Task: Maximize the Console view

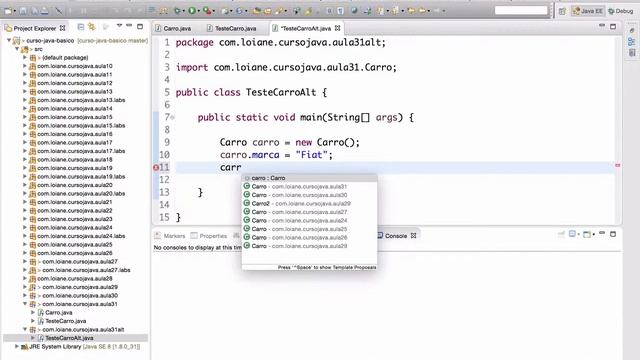Action: [x=613, y=234]
